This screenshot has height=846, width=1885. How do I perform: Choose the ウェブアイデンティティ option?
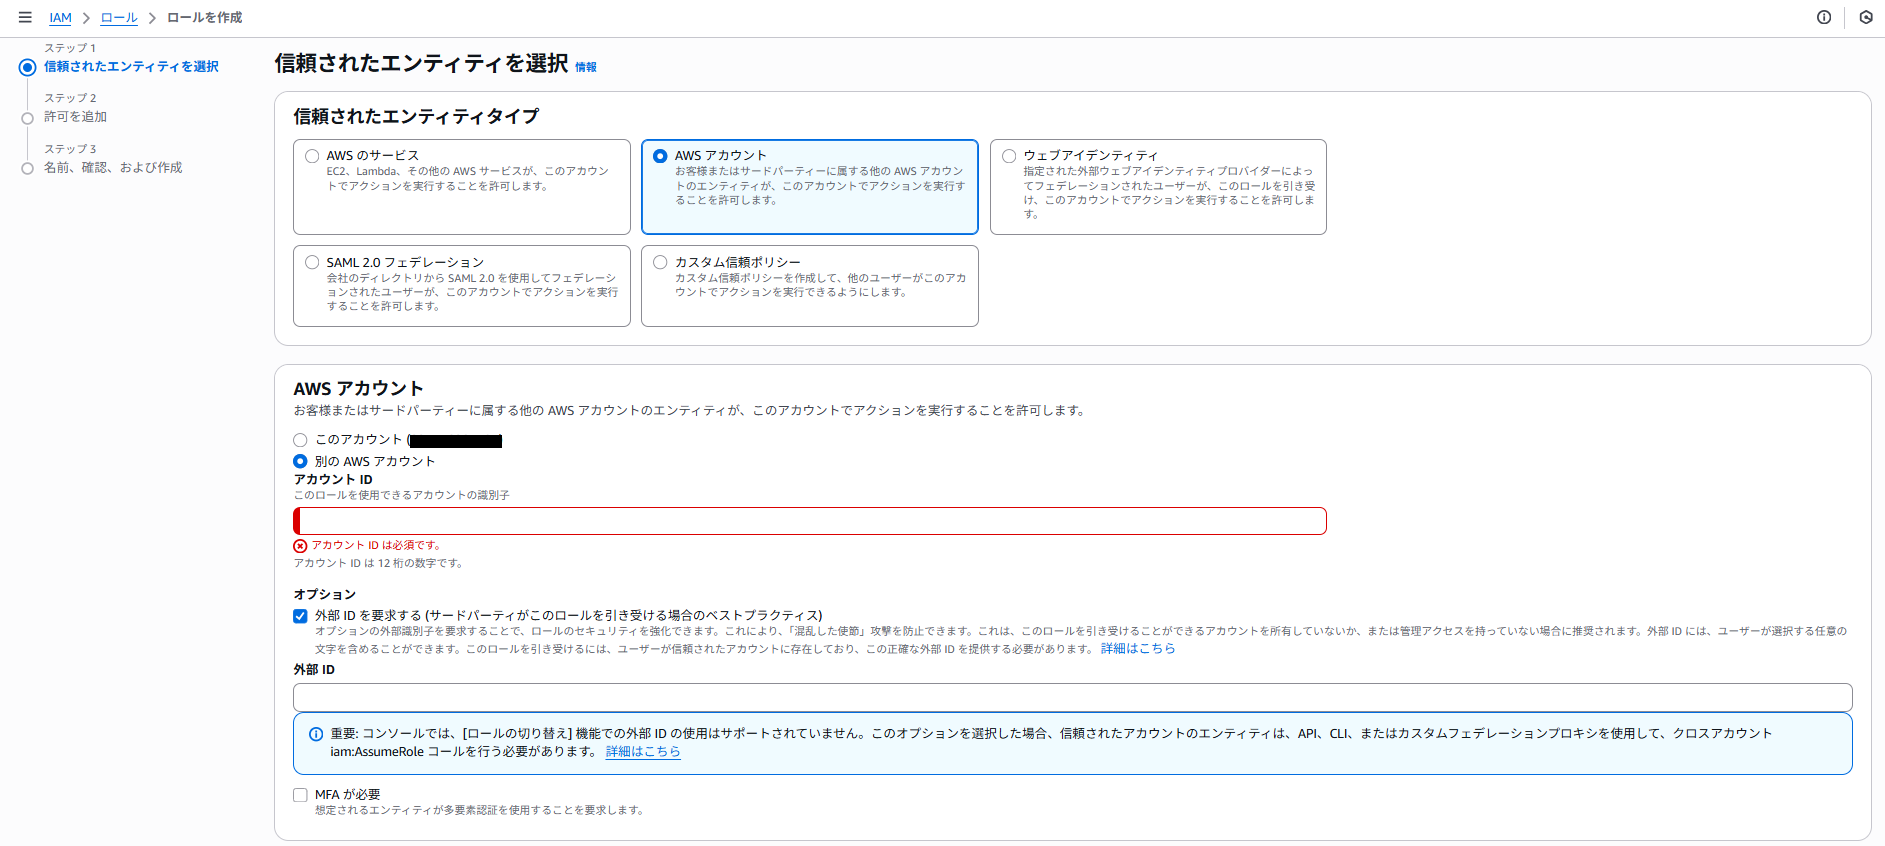tap(1009, 156)
